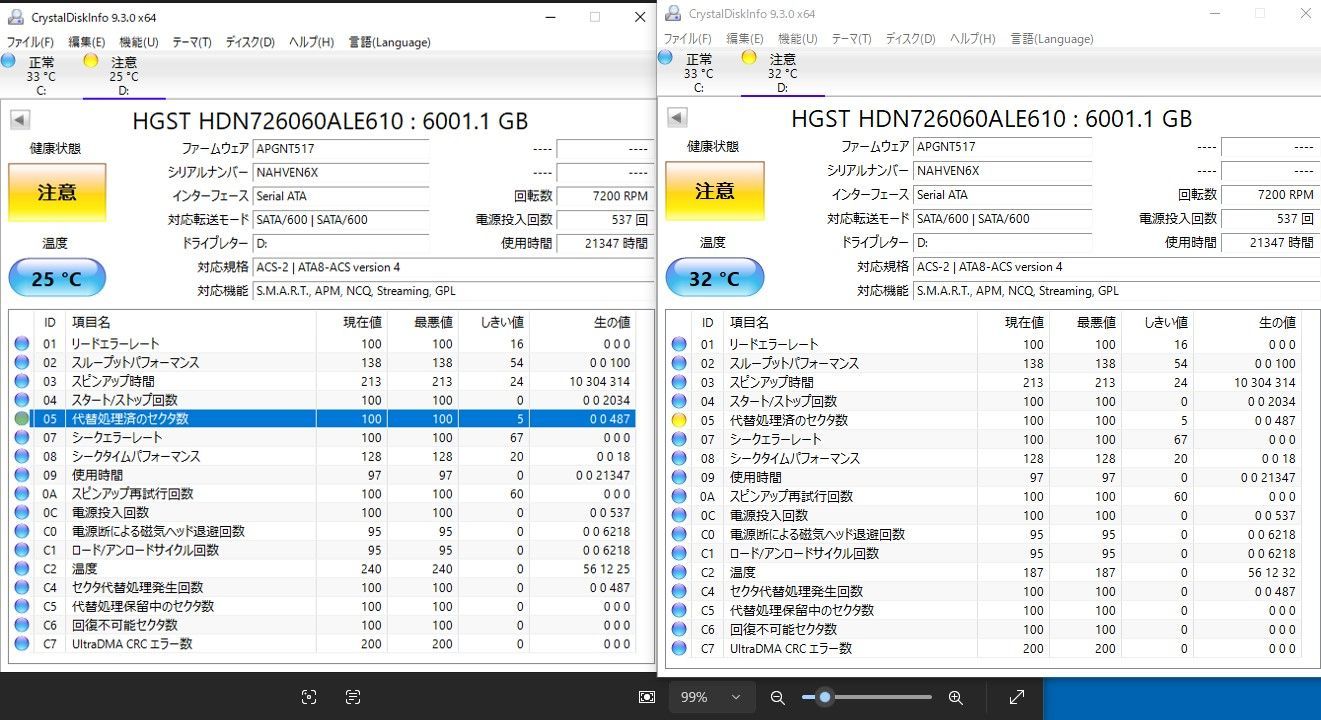1321x720 pixels.
Task: Click the visual search icon in viewer bar
Action: point(309,697)
